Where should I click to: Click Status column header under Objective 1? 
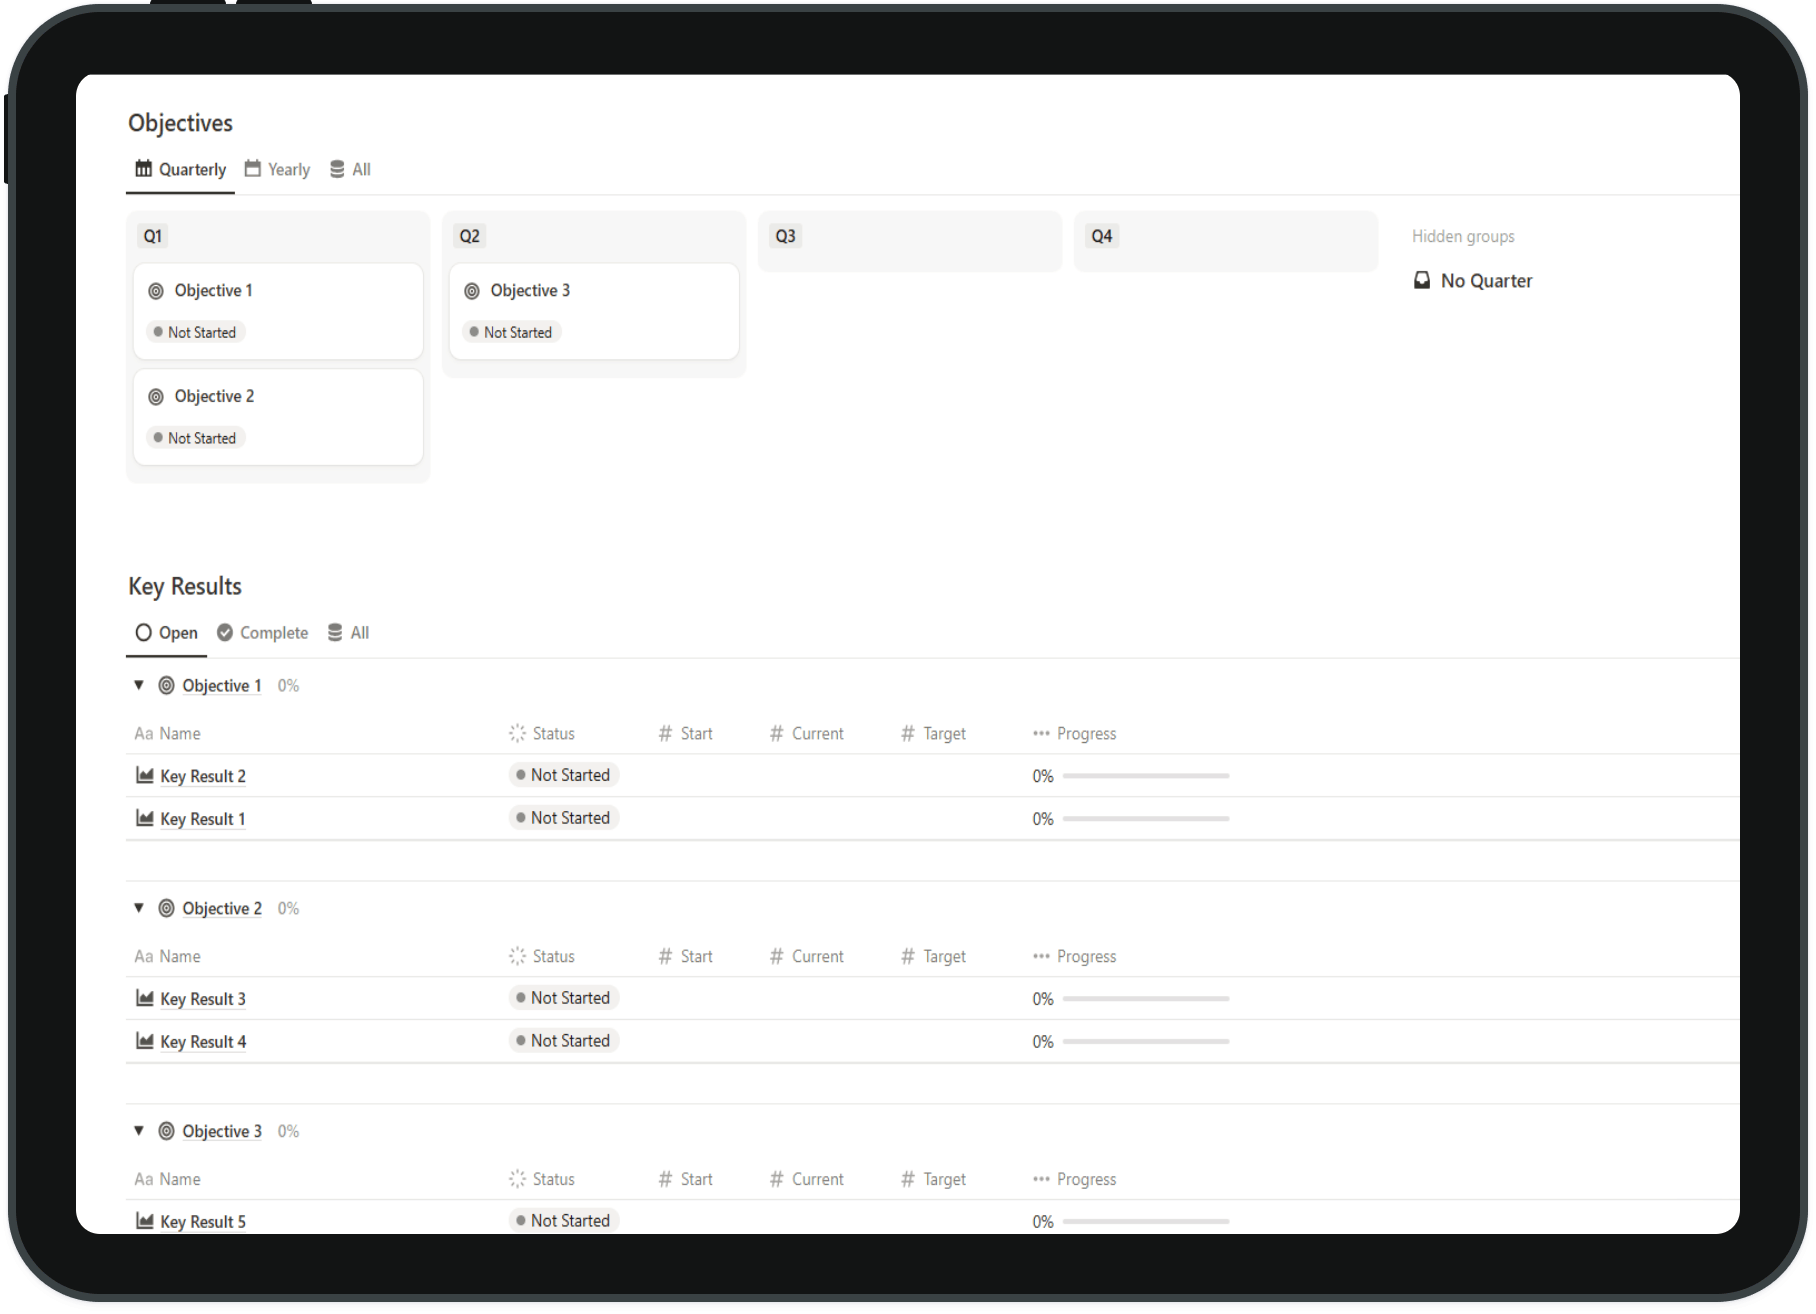point(542,734)
